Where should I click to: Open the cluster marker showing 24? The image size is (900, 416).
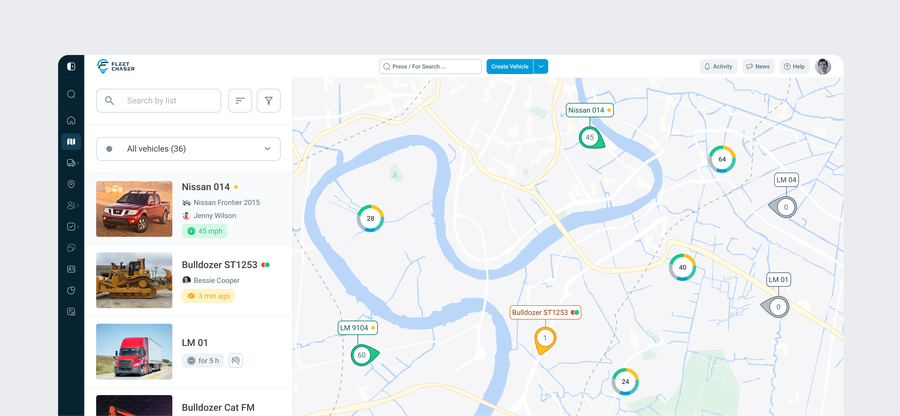point(625,382)
